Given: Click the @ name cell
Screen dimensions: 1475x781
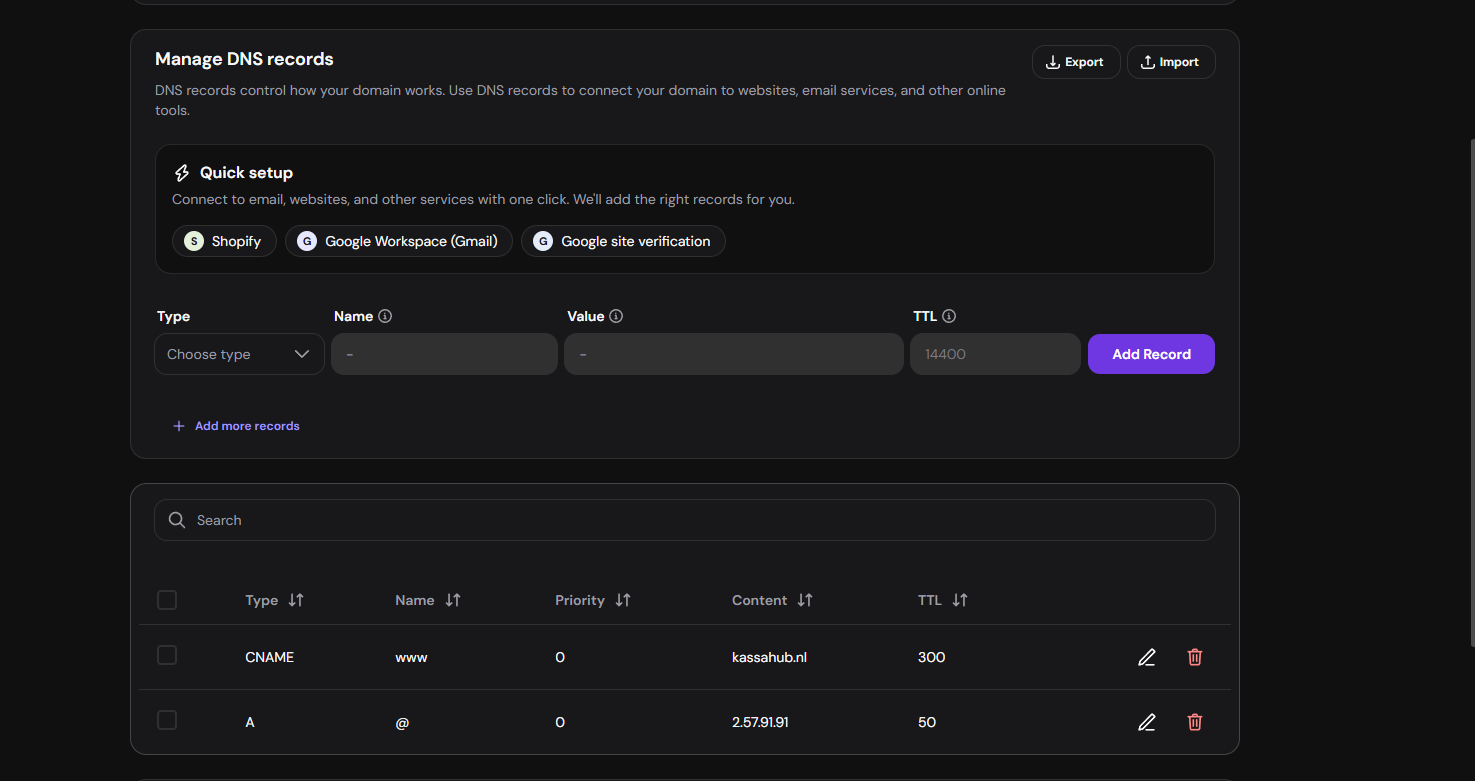Looking at the screenshot, I should [402, 722].
